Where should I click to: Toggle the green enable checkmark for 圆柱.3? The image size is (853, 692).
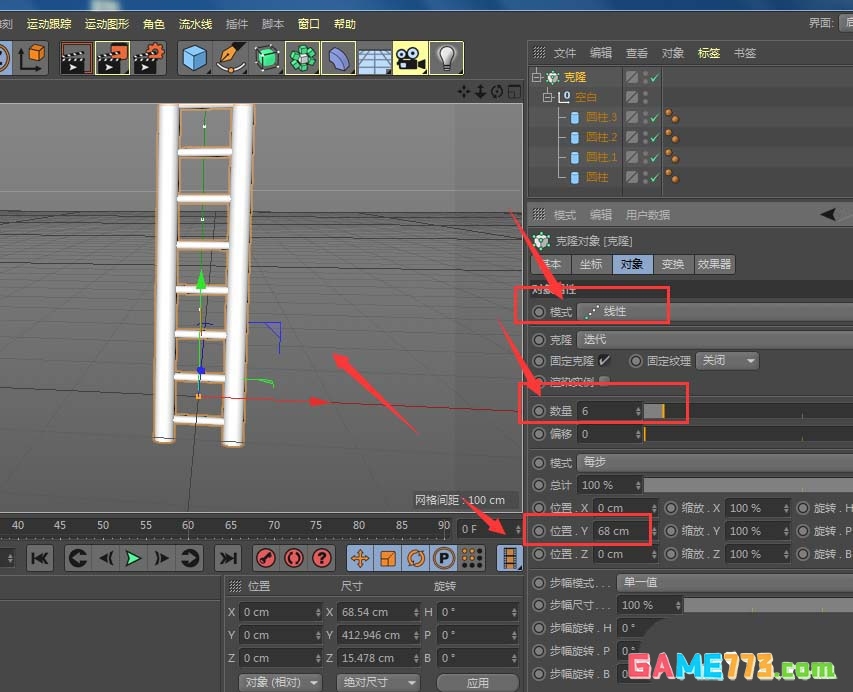coord(654,118)
